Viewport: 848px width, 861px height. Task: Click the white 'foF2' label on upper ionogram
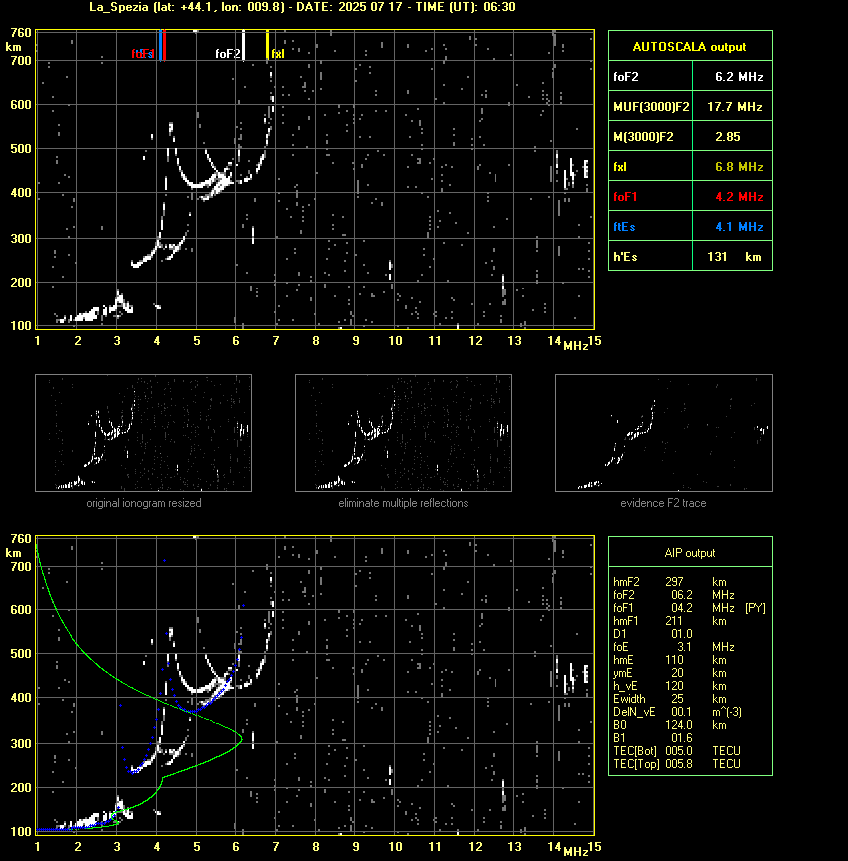click(x=227, y=53)
